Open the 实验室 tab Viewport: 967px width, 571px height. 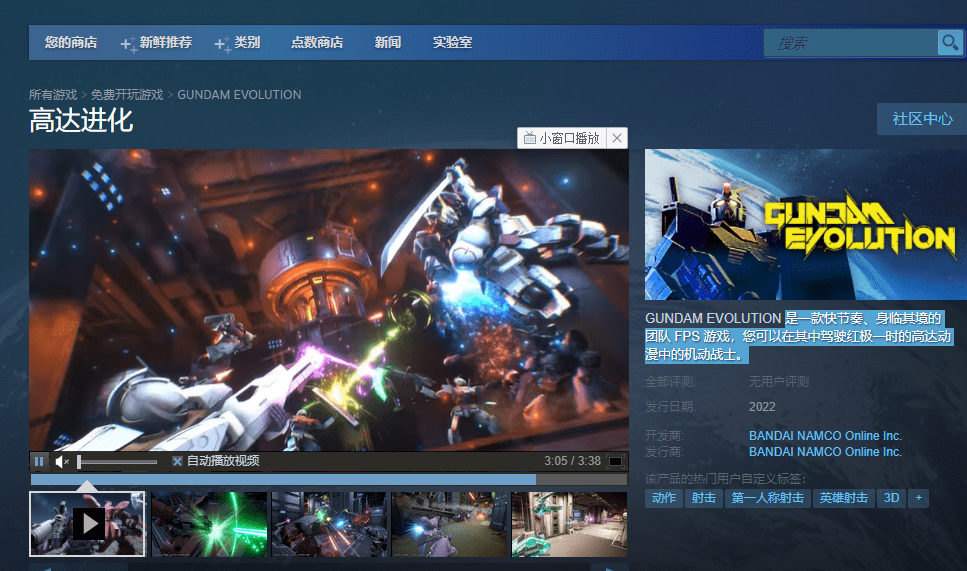click(x=452, y=43)
